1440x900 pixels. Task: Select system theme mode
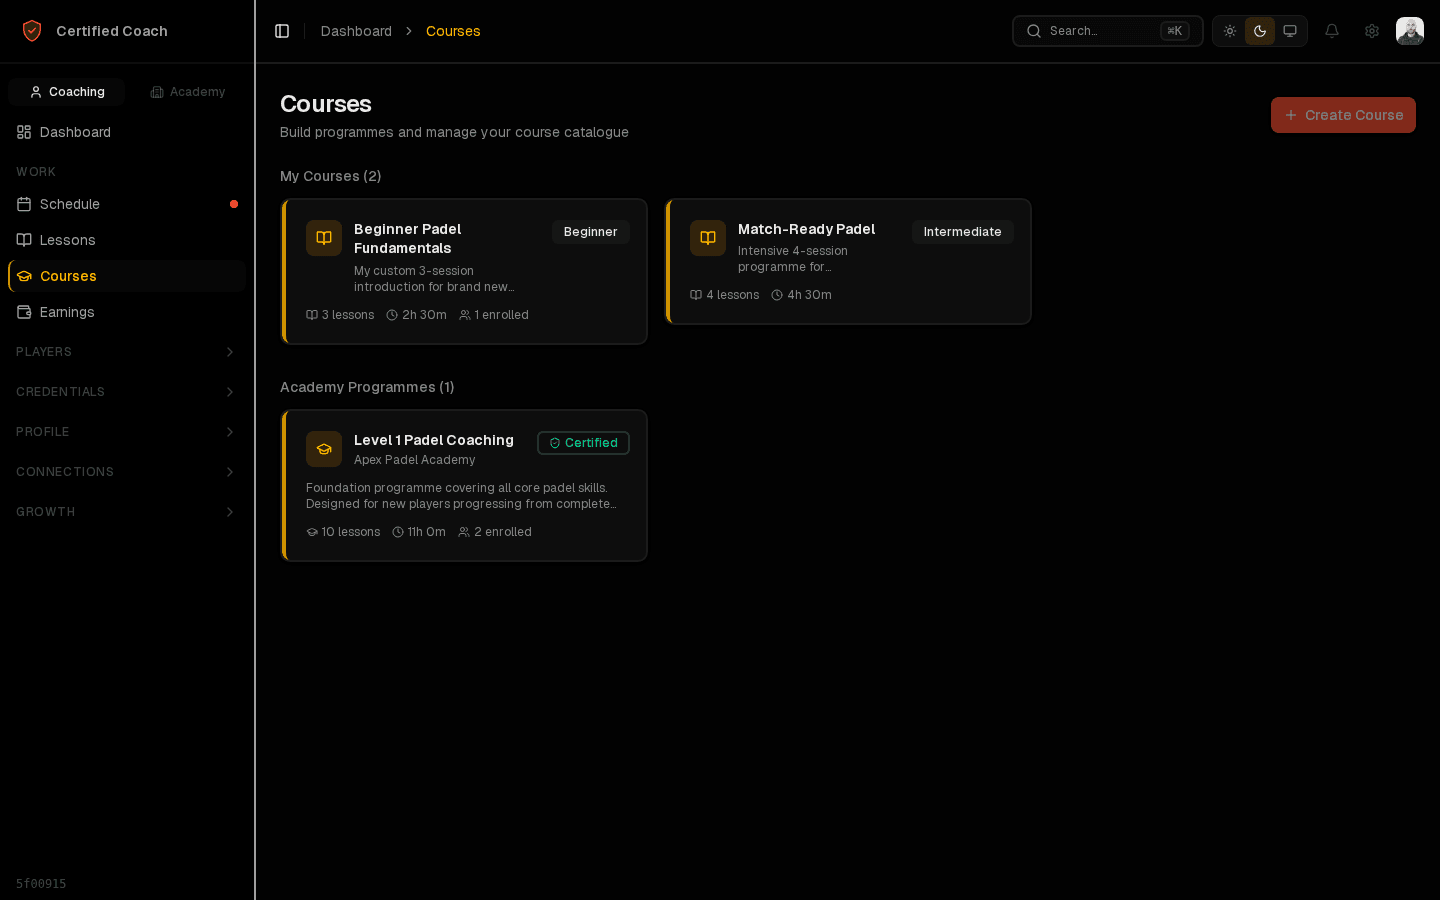pyautogui.click(x=1290, y=31)
